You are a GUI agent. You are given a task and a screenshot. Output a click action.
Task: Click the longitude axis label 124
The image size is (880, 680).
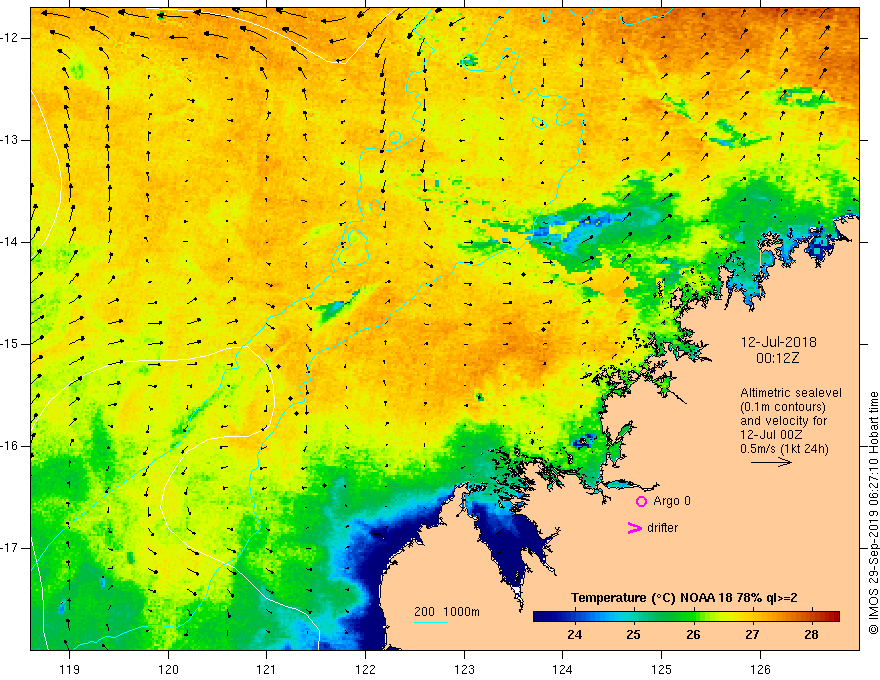(562, 669)
